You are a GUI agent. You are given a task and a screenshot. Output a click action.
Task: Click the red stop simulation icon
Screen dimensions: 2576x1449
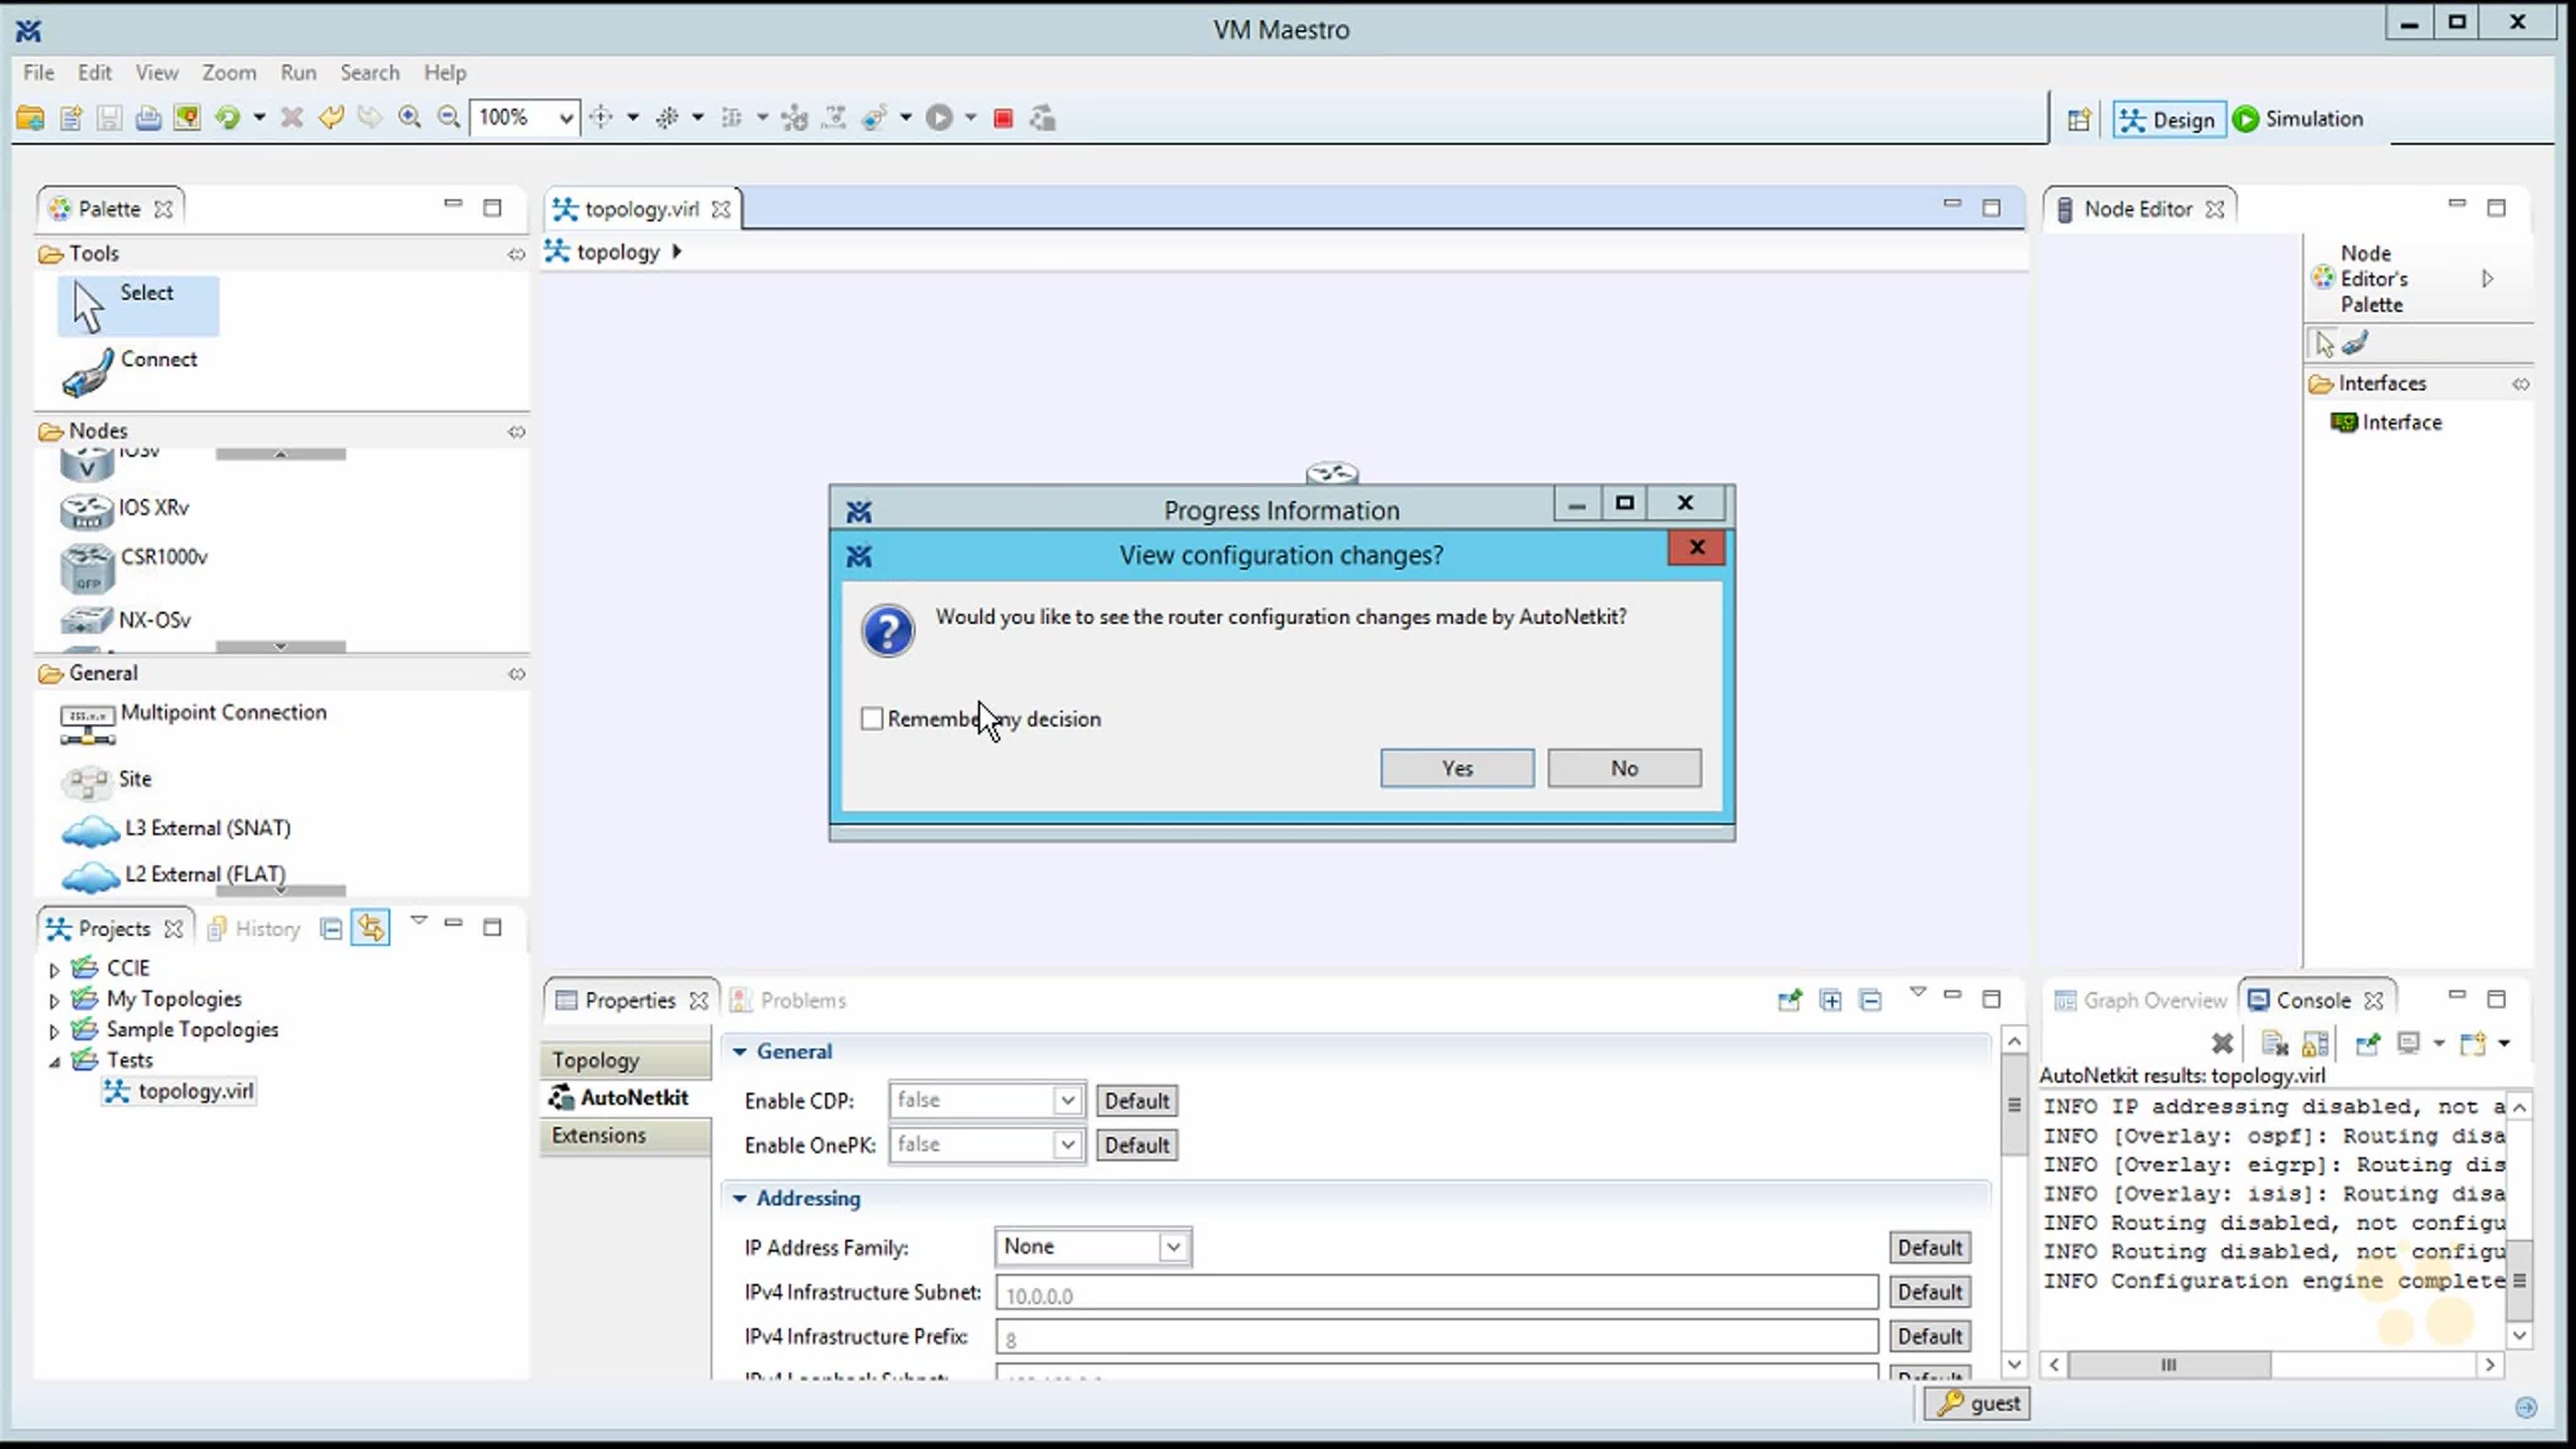coord(1003,119)
